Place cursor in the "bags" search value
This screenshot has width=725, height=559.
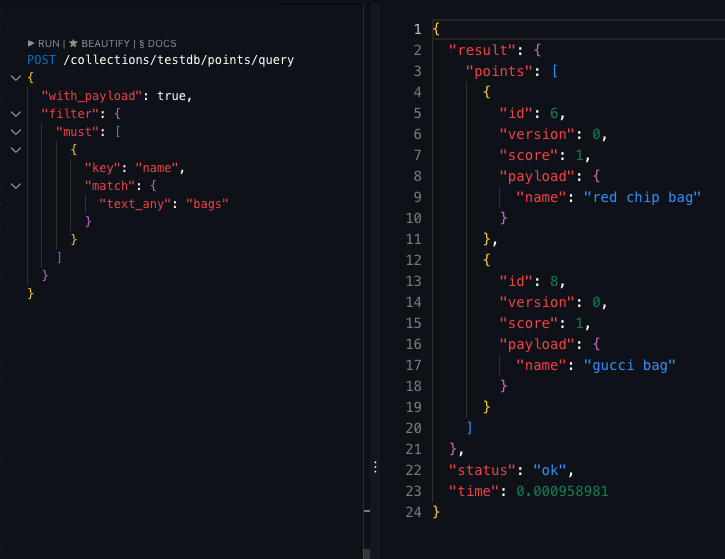point(208,204)
